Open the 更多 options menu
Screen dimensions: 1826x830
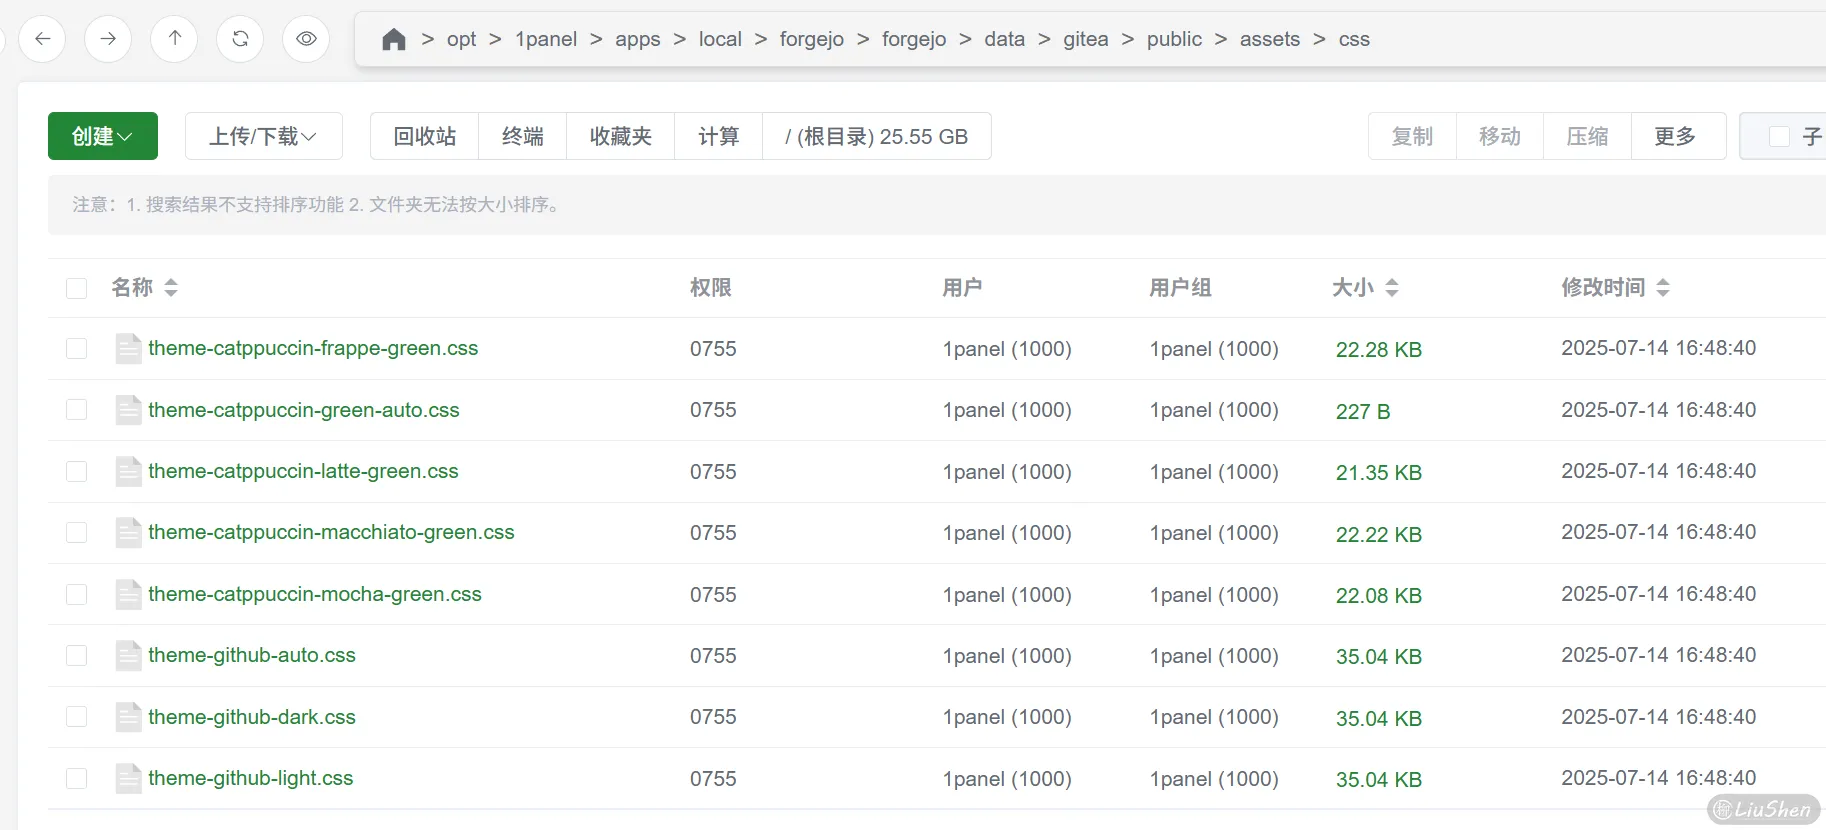[x=1676, y=136]
